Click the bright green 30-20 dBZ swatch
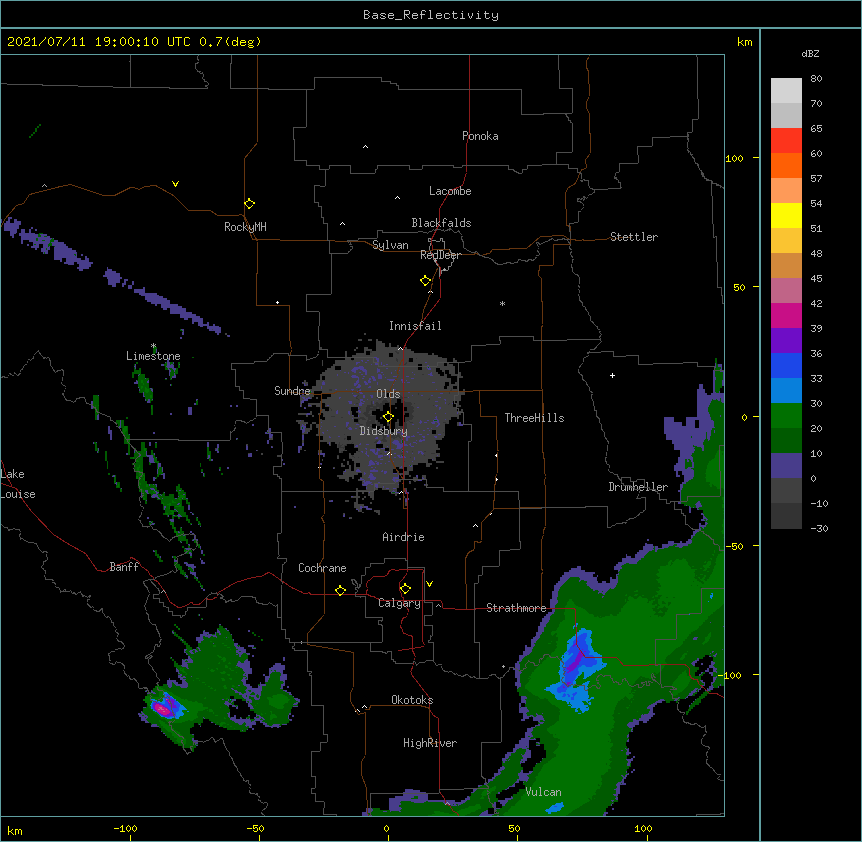 [x=786, y=416]
